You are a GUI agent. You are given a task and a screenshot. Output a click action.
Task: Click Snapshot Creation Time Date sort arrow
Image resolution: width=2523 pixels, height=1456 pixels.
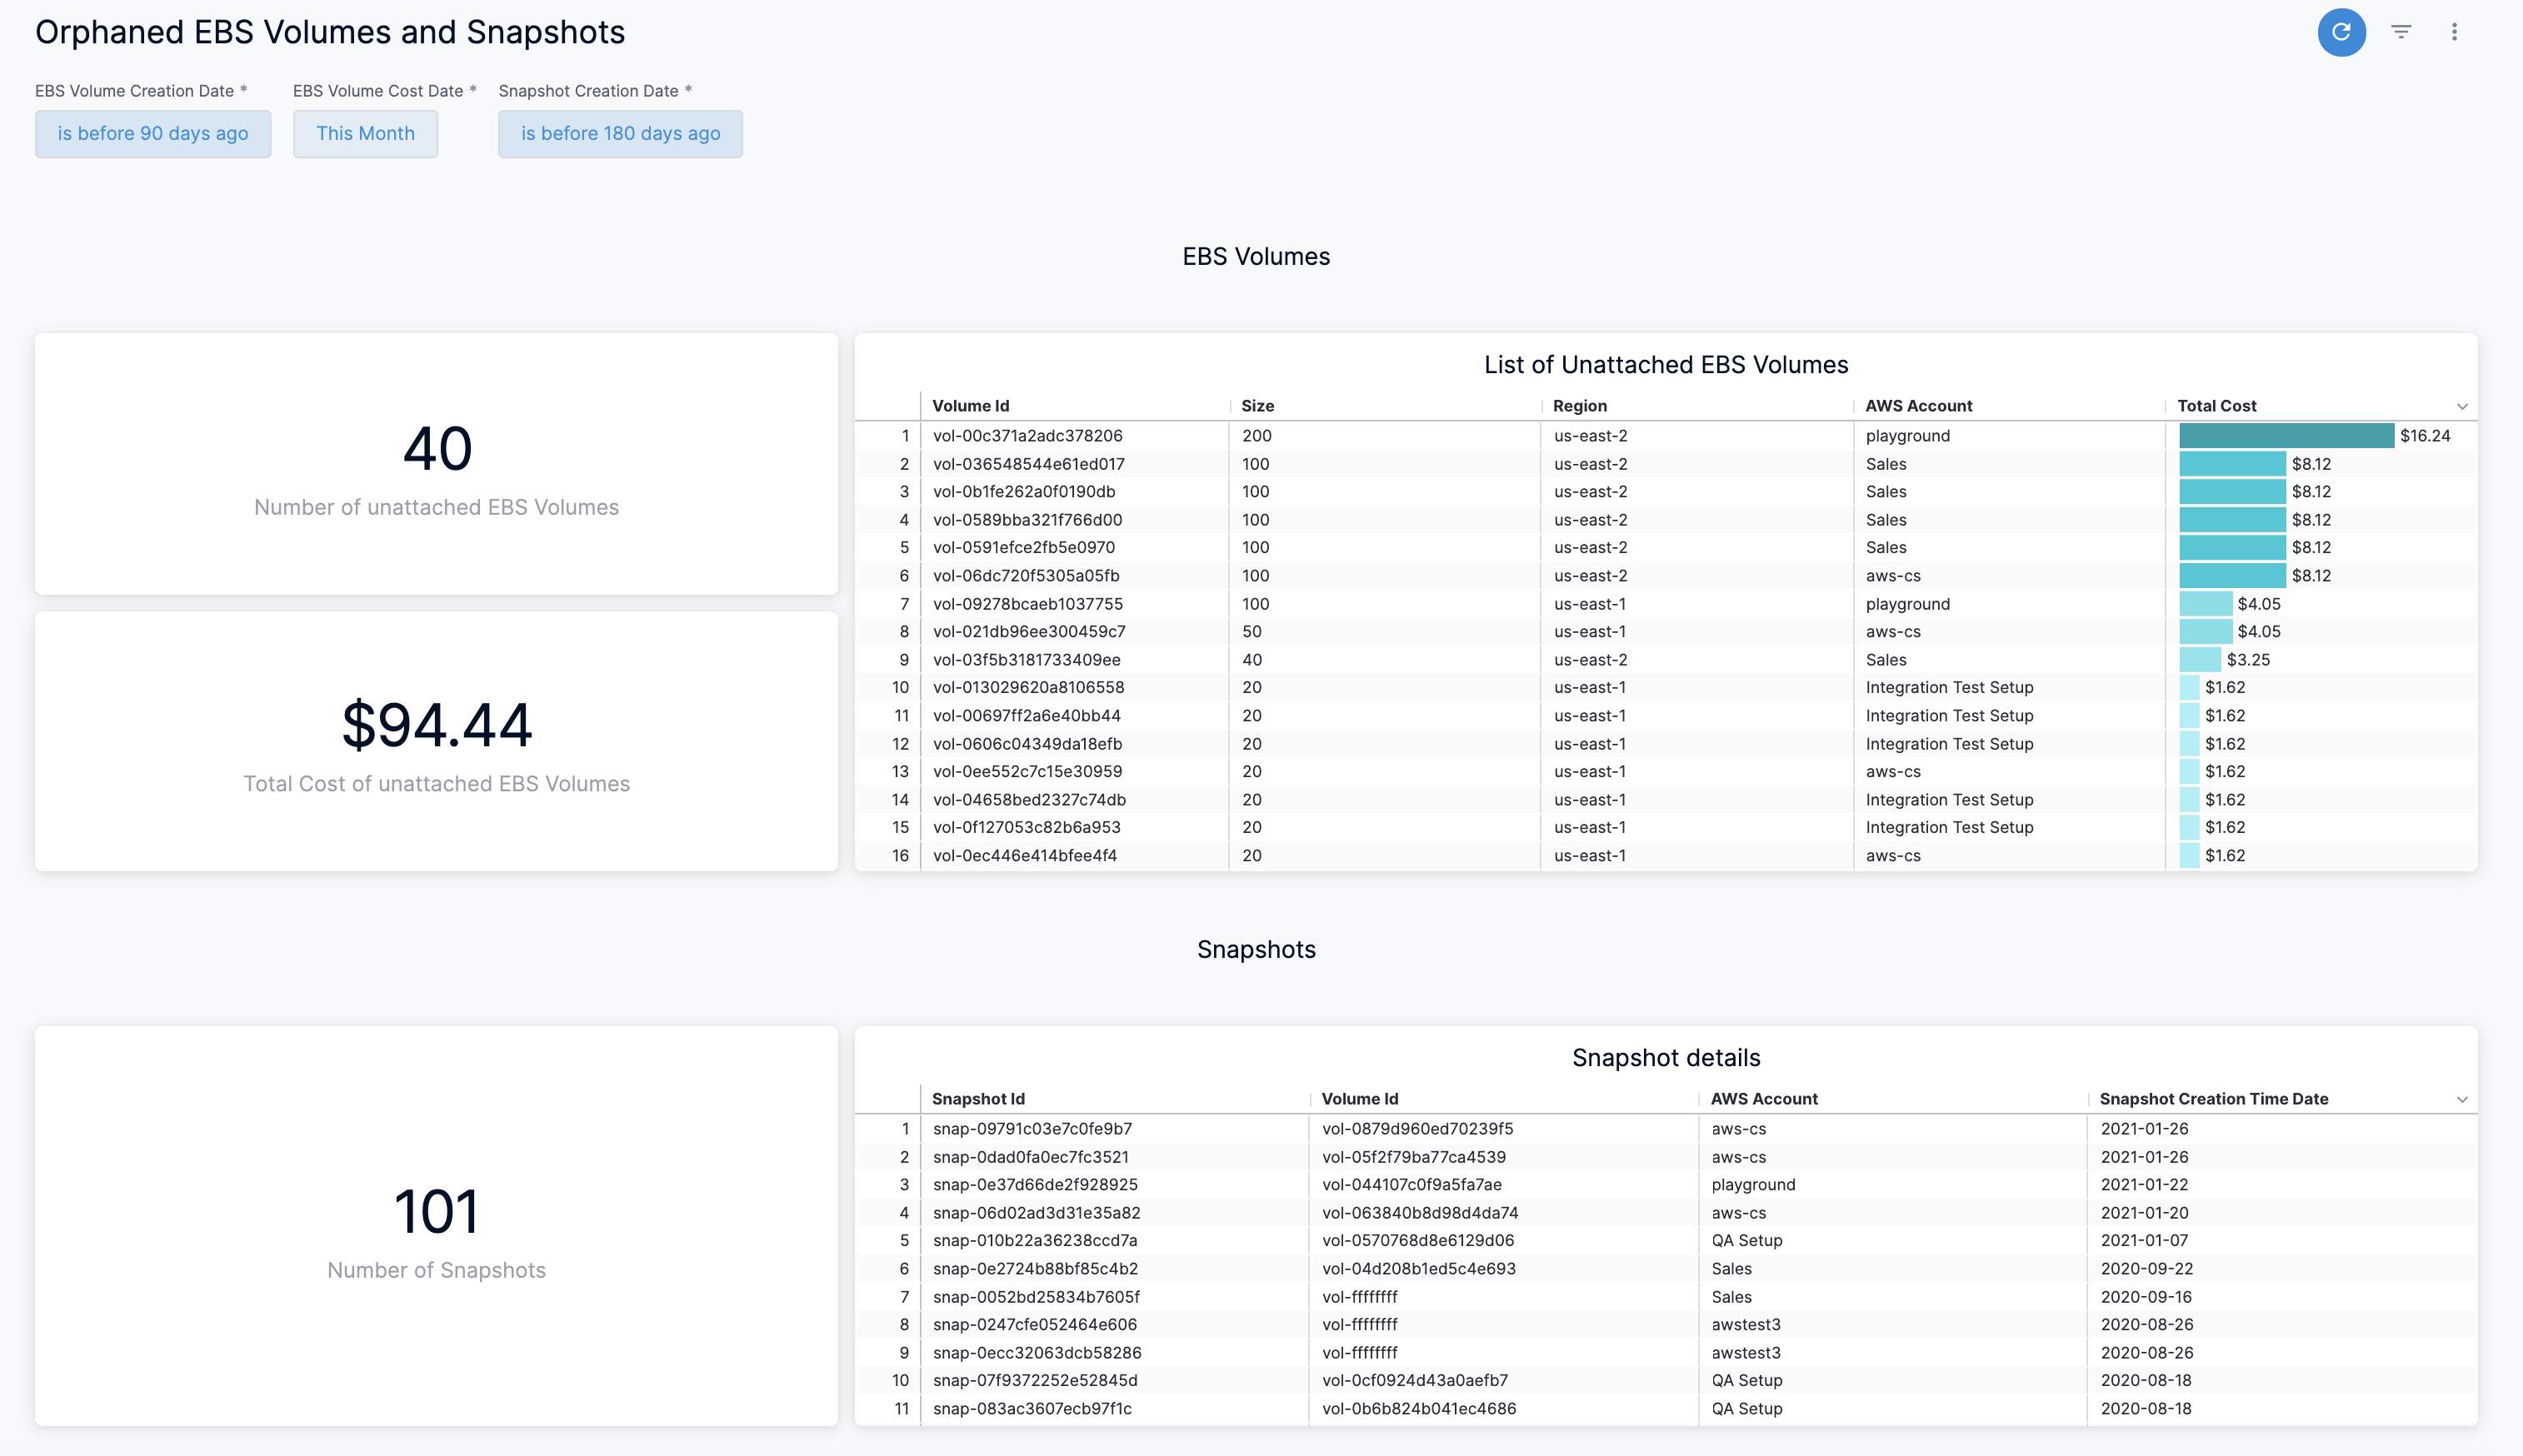click(2461, 1100)
